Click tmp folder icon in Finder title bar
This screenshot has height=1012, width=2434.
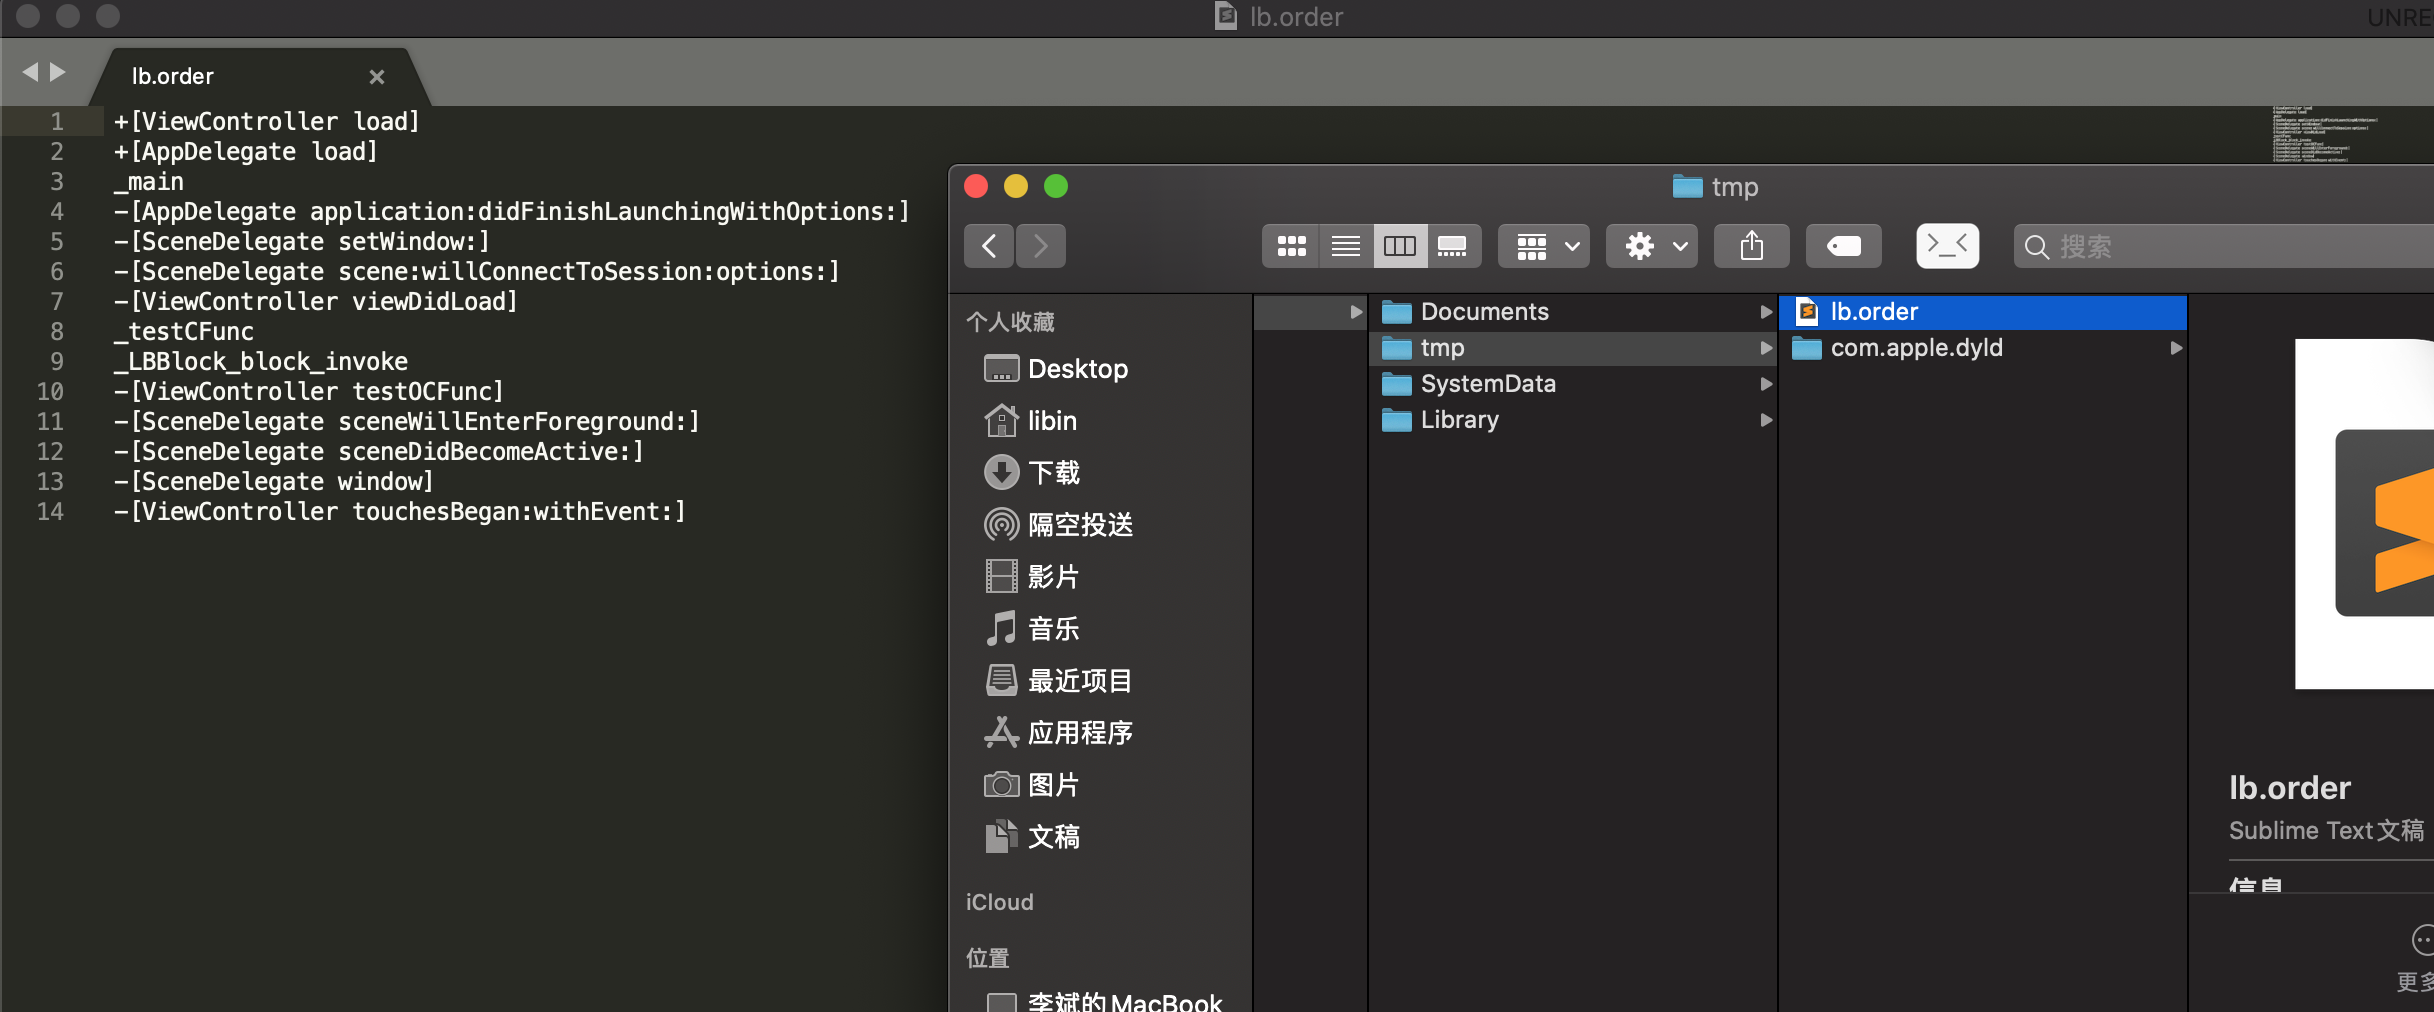pyautogui.click(x=1688, y=187)
